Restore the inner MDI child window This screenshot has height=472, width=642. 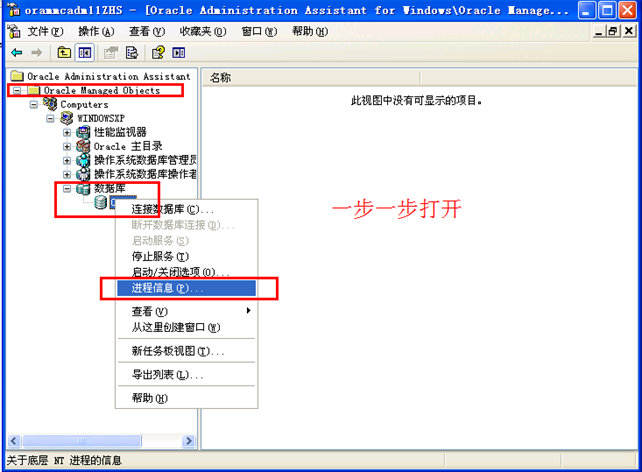(x=613, y=31)
